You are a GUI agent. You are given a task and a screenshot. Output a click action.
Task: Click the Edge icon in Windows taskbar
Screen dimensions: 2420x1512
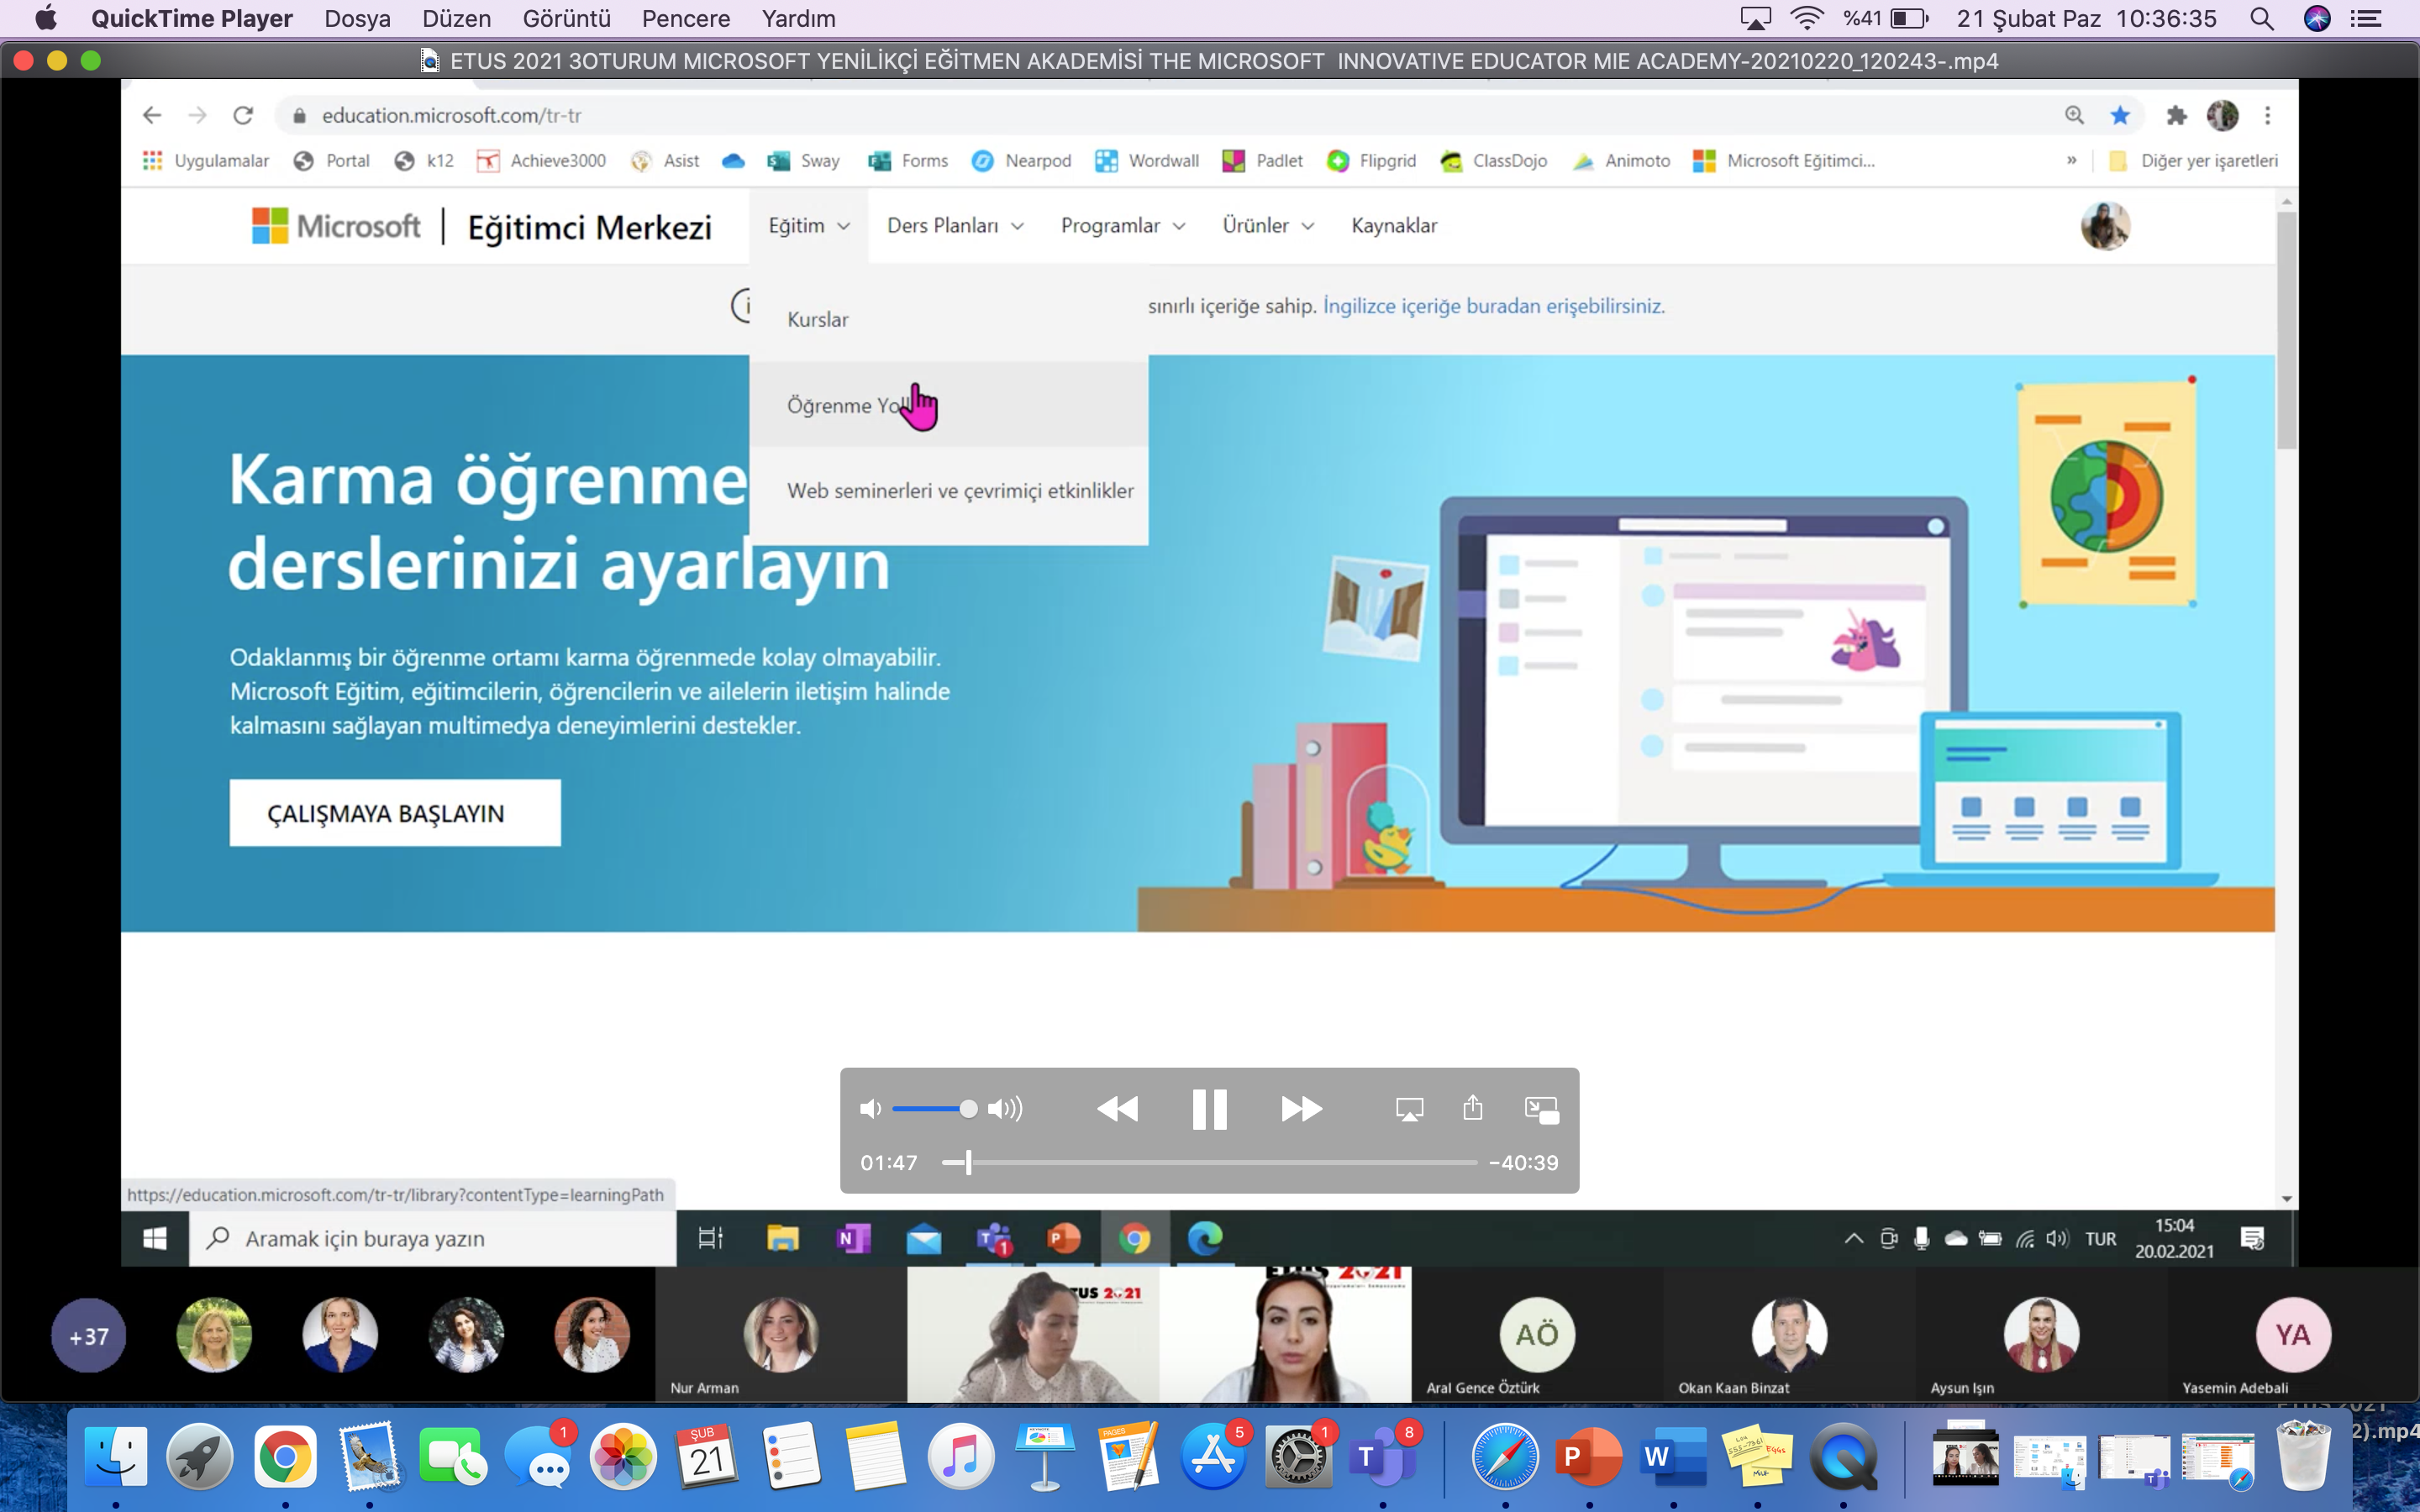point(1205,1239)
